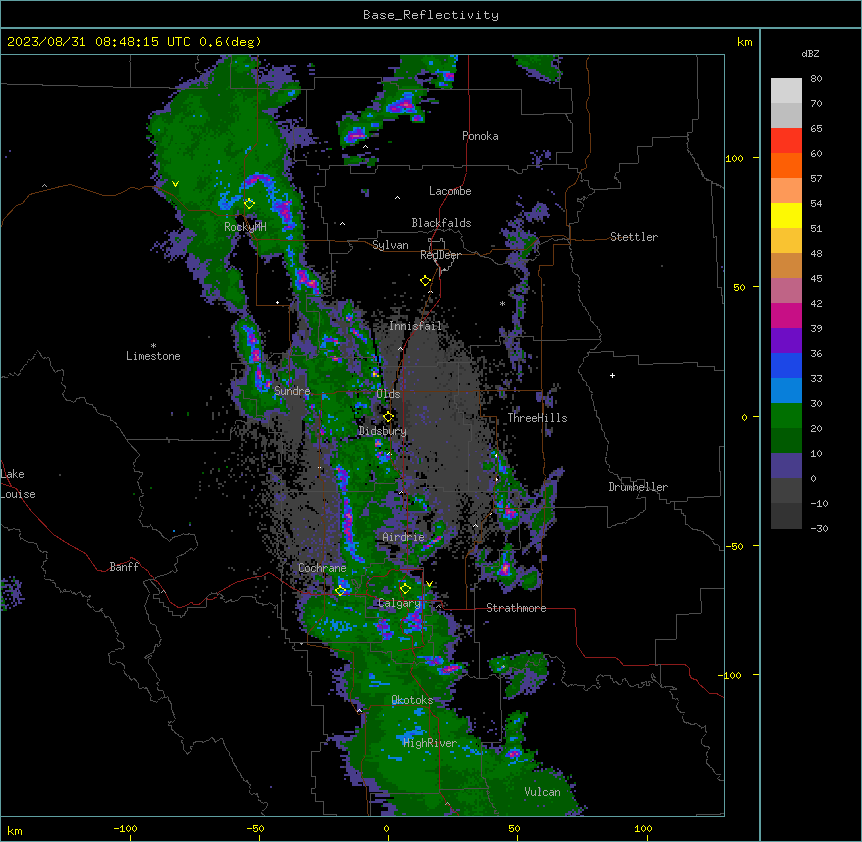The height and width of the screenshot is (842, 862).
Task: Click the Drumheller label
Action: tap(638, 487)
